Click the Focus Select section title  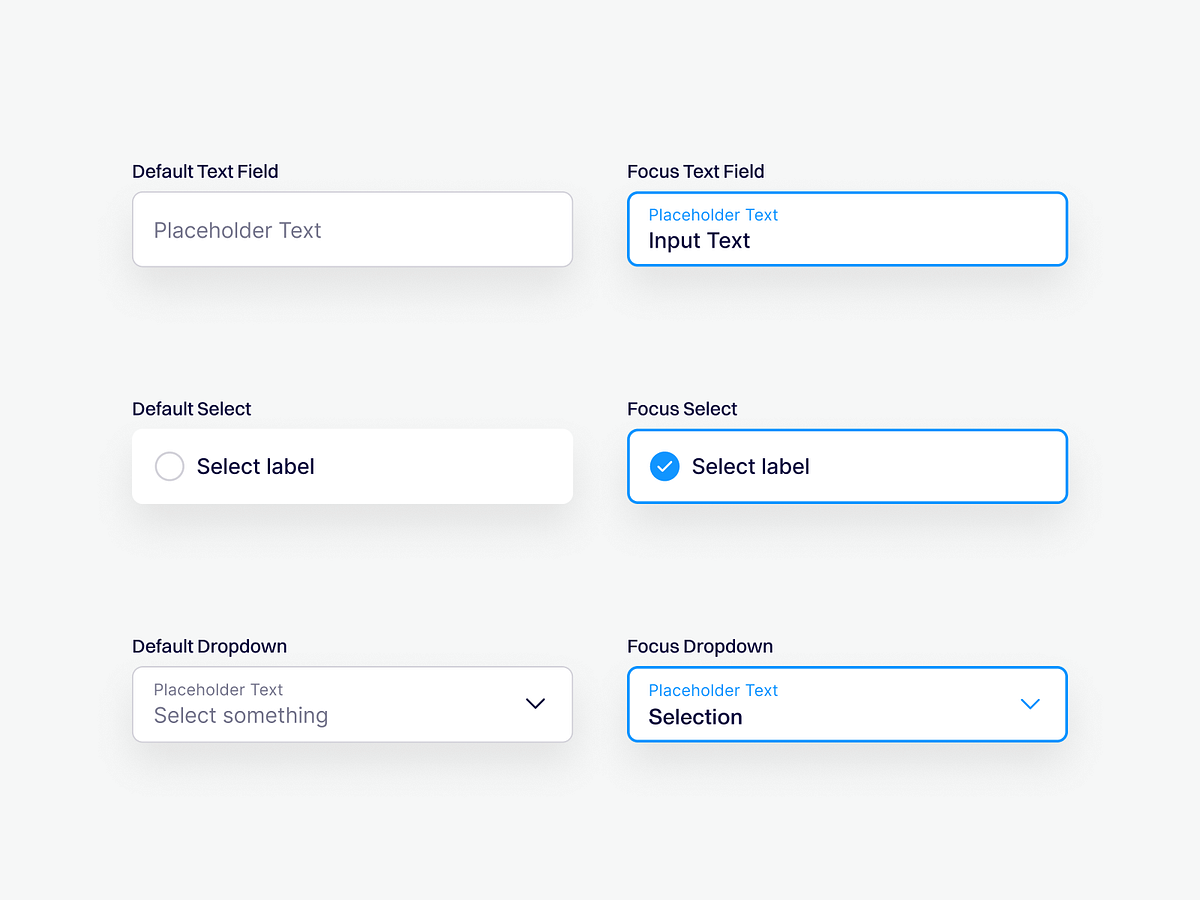(681, 408)
